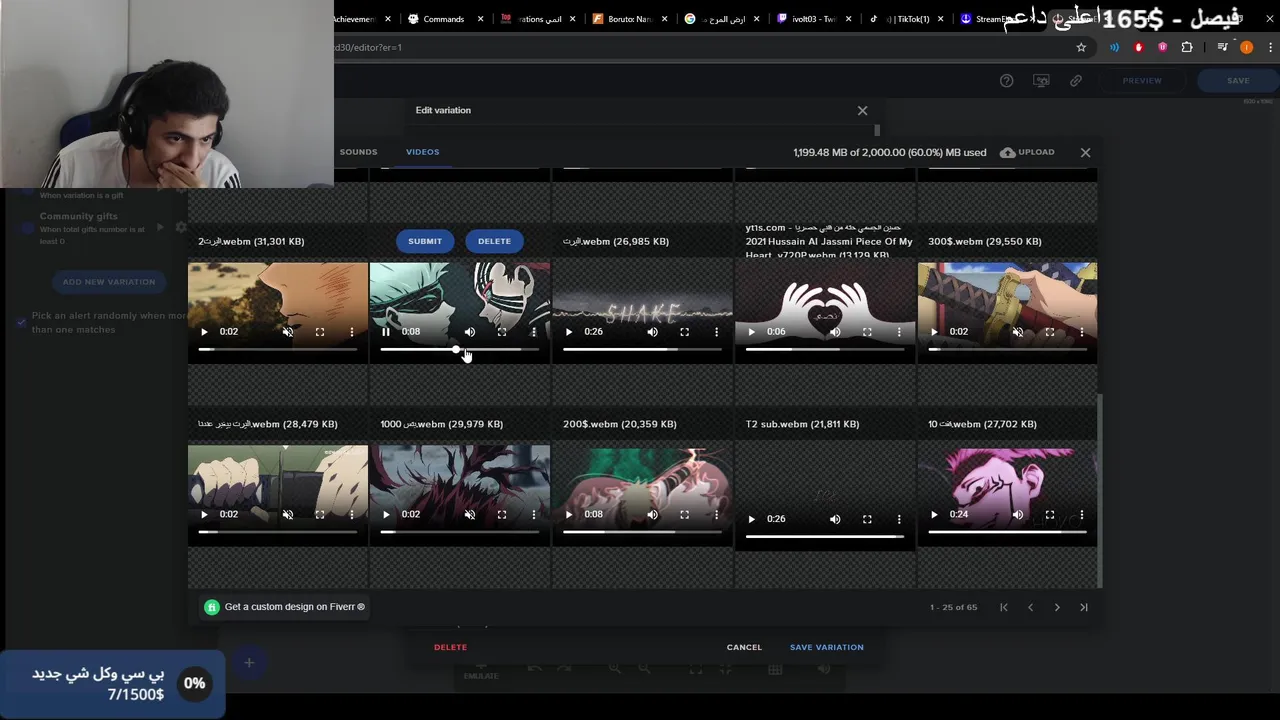Screen dimensions: 1280x720
Task: Submit the selected video
Action: [425, 241]
